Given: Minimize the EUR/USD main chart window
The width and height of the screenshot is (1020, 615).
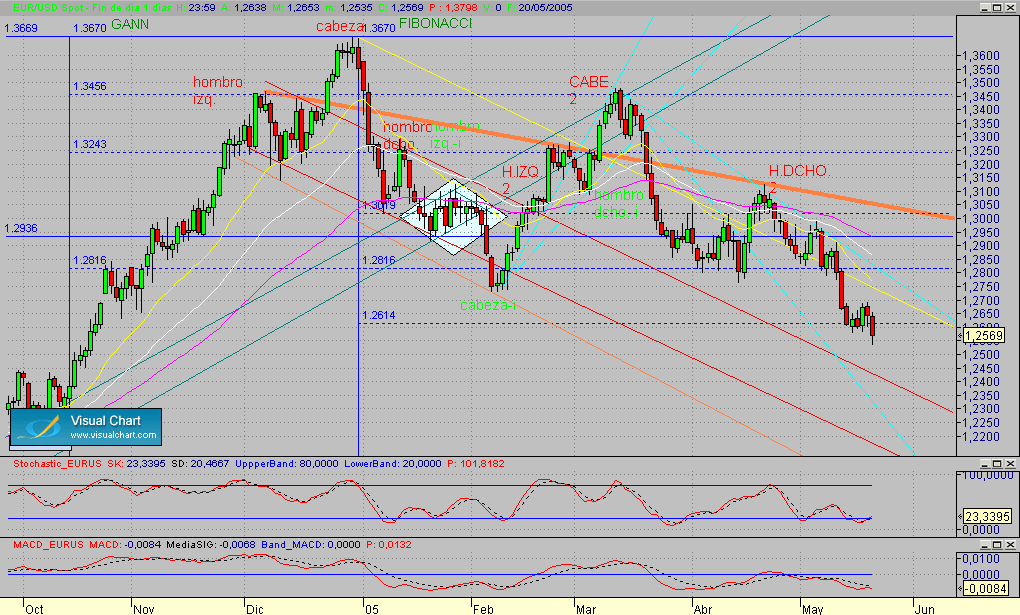Looking at the screenshot, I should coord(985,8).
